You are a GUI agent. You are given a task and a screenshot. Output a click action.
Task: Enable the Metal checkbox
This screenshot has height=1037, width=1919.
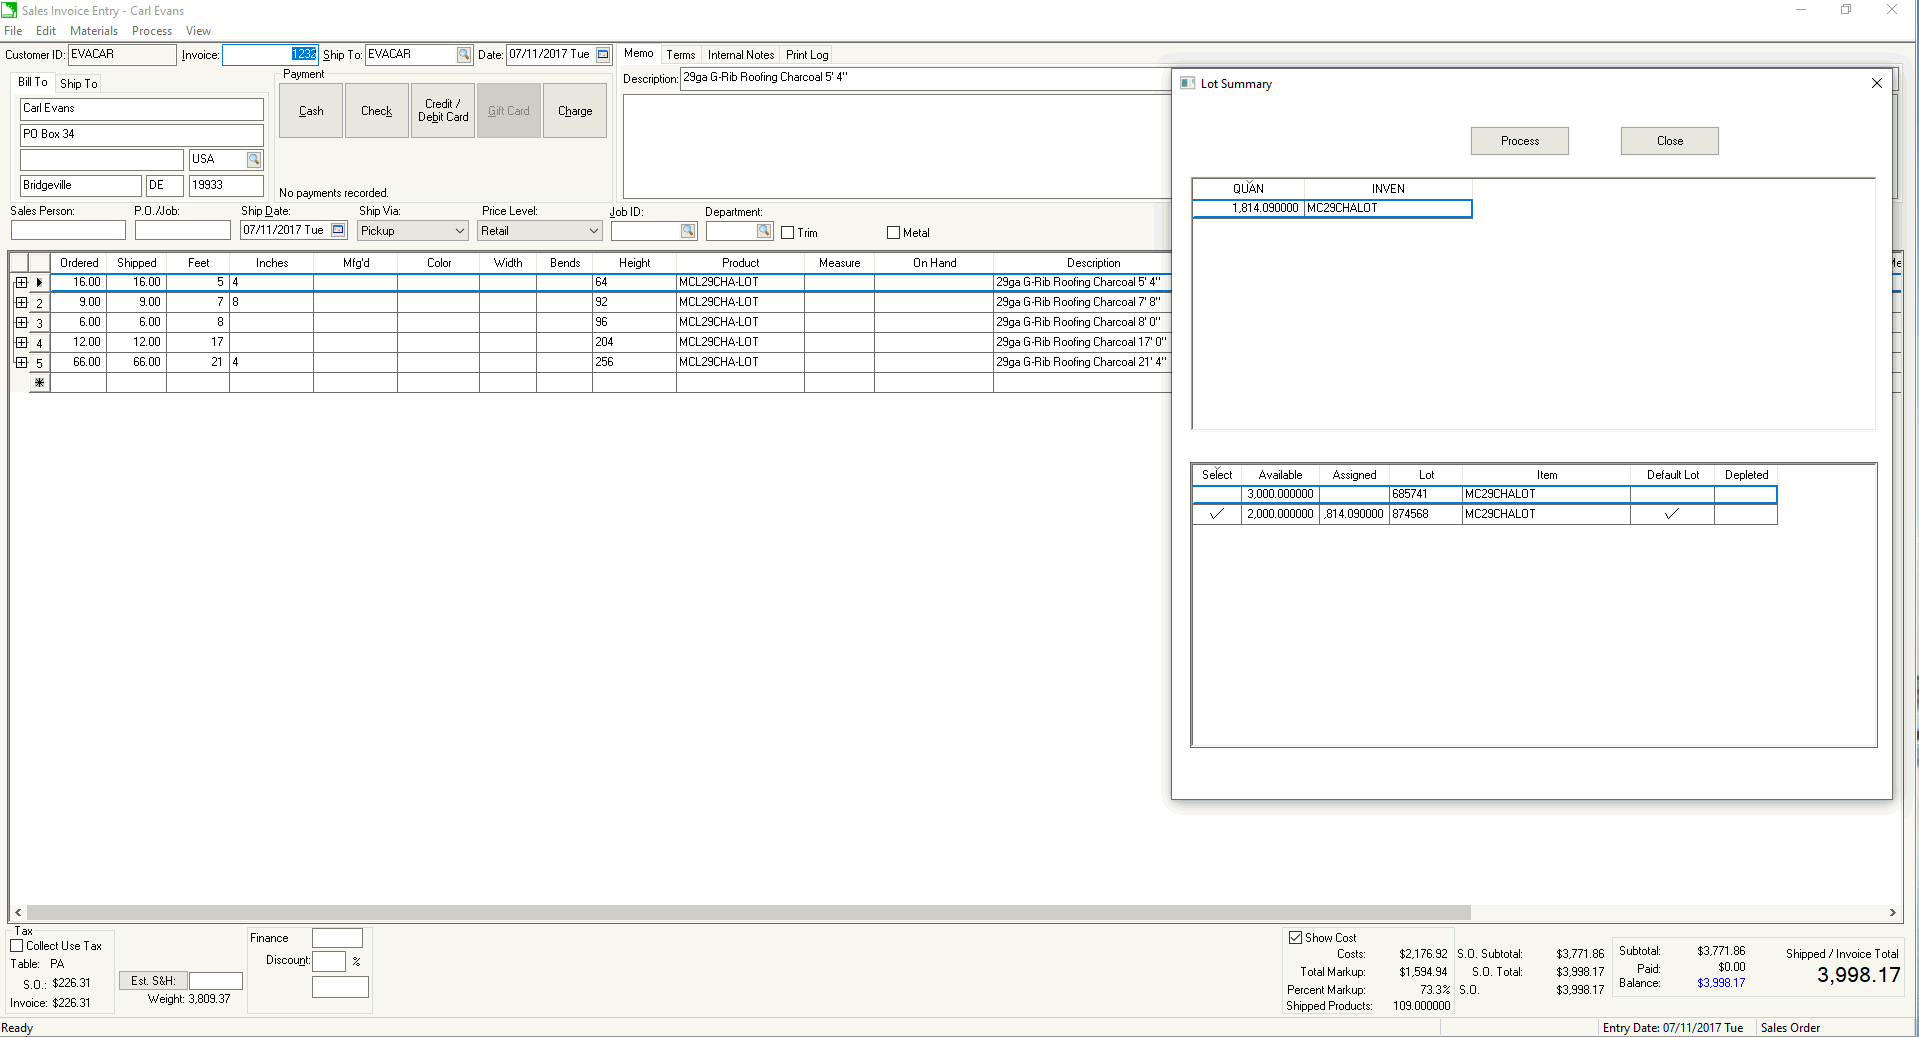894,233
